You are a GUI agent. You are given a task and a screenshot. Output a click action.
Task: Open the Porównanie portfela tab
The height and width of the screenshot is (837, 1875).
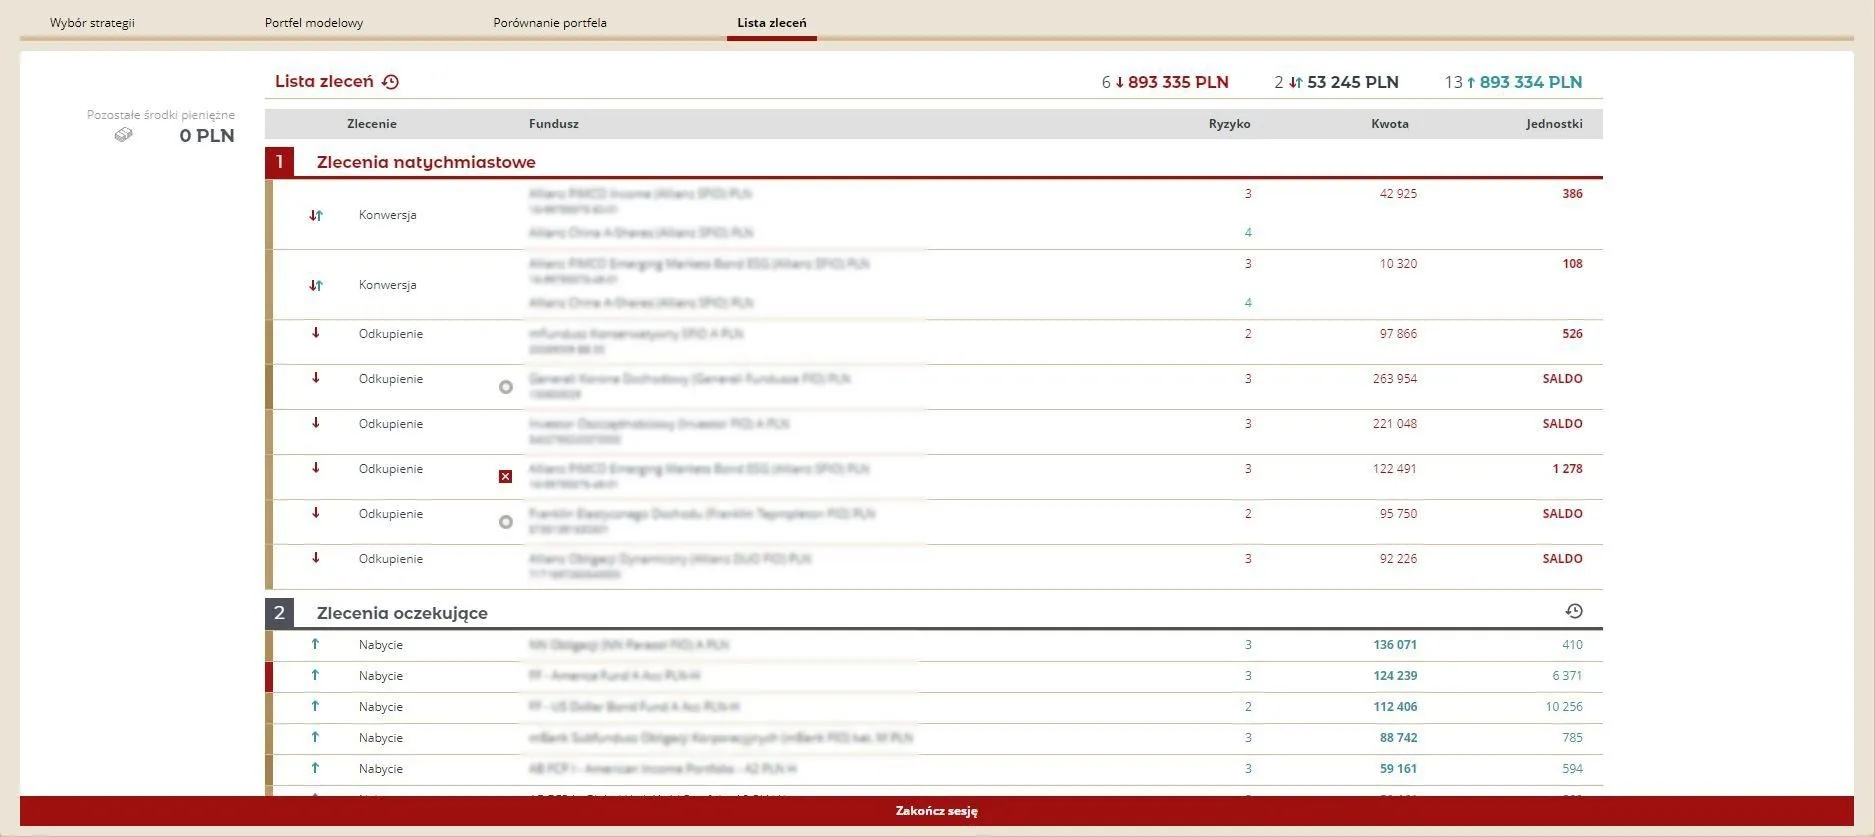pos(550,22)
